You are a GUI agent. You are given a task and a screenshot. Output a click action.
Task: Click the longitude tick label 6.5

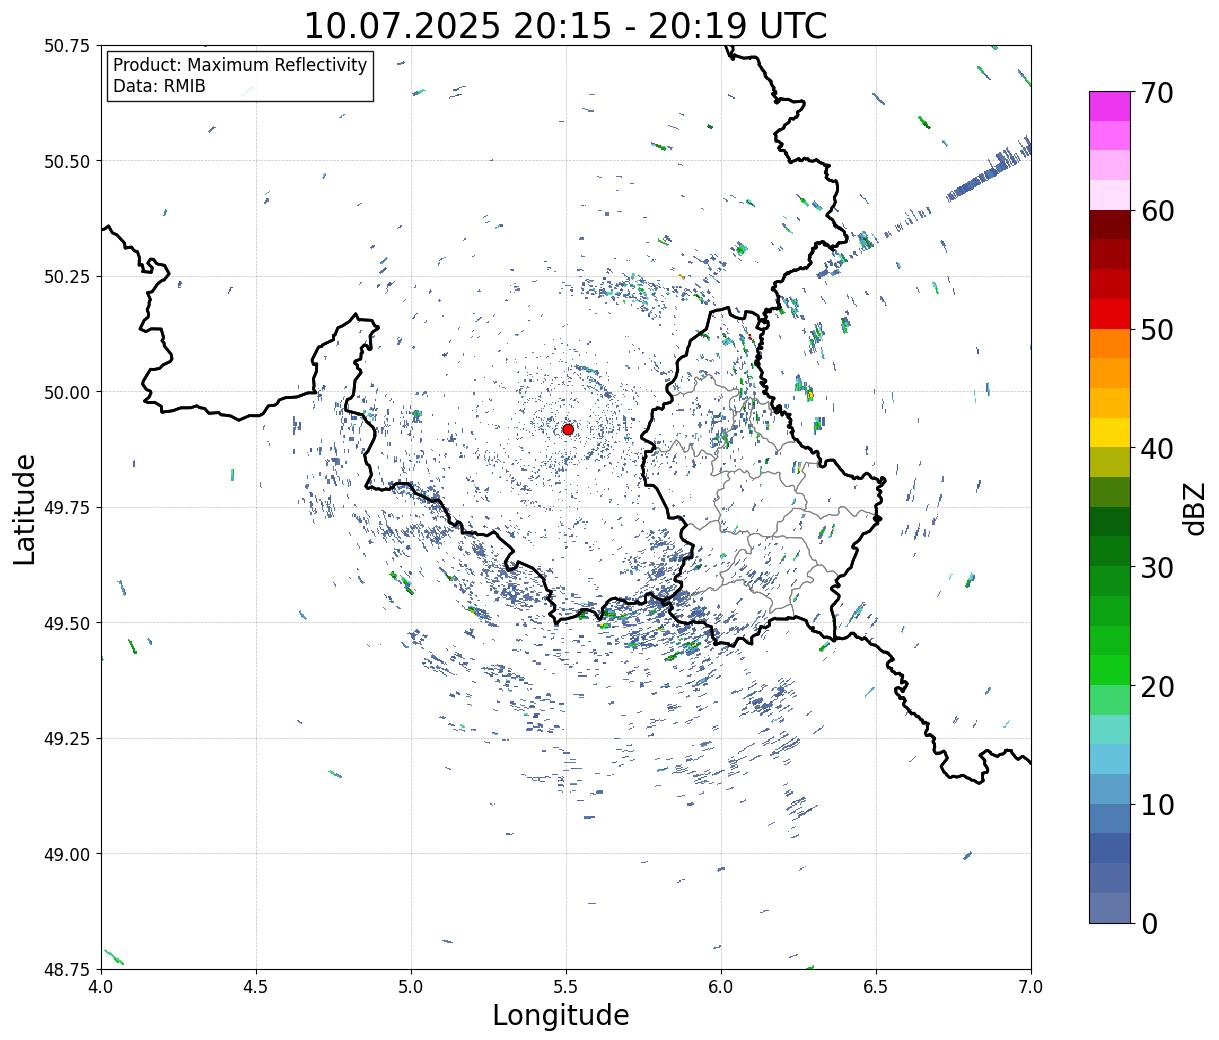point(876,986)
